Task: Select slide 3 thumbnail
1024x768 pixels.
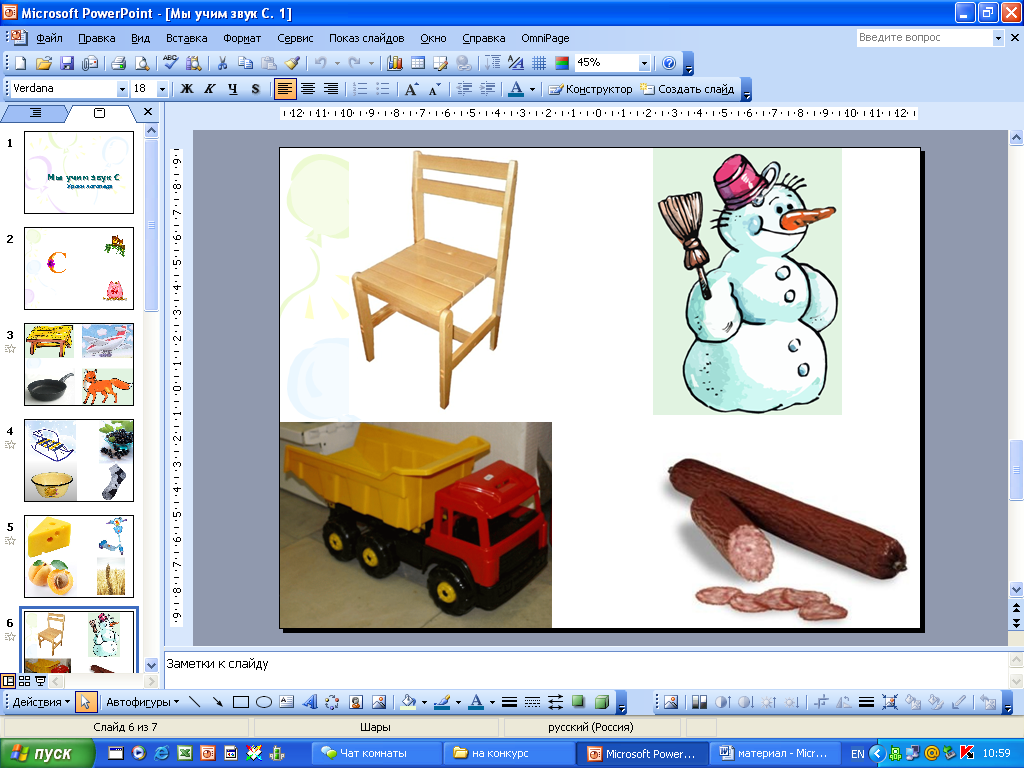Action: pyautogui.click(x=79, y=364)
